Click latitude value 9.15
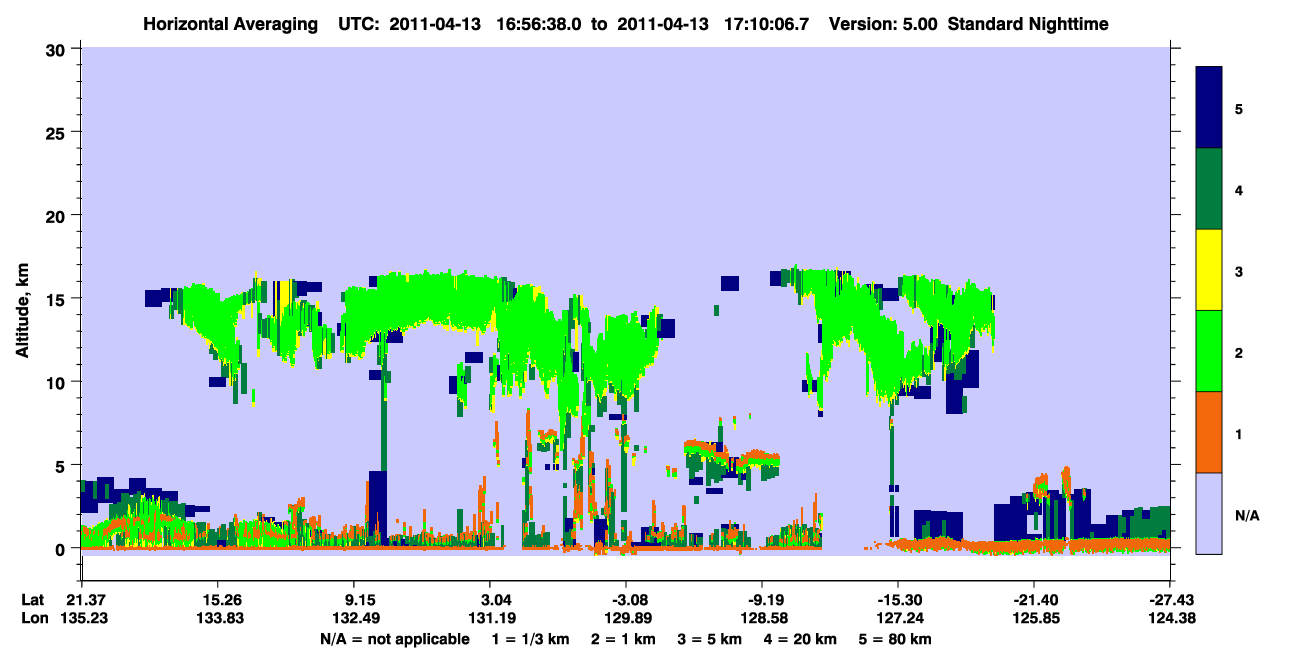This screenshot has width=1300, height=667. tap(356, 600)
